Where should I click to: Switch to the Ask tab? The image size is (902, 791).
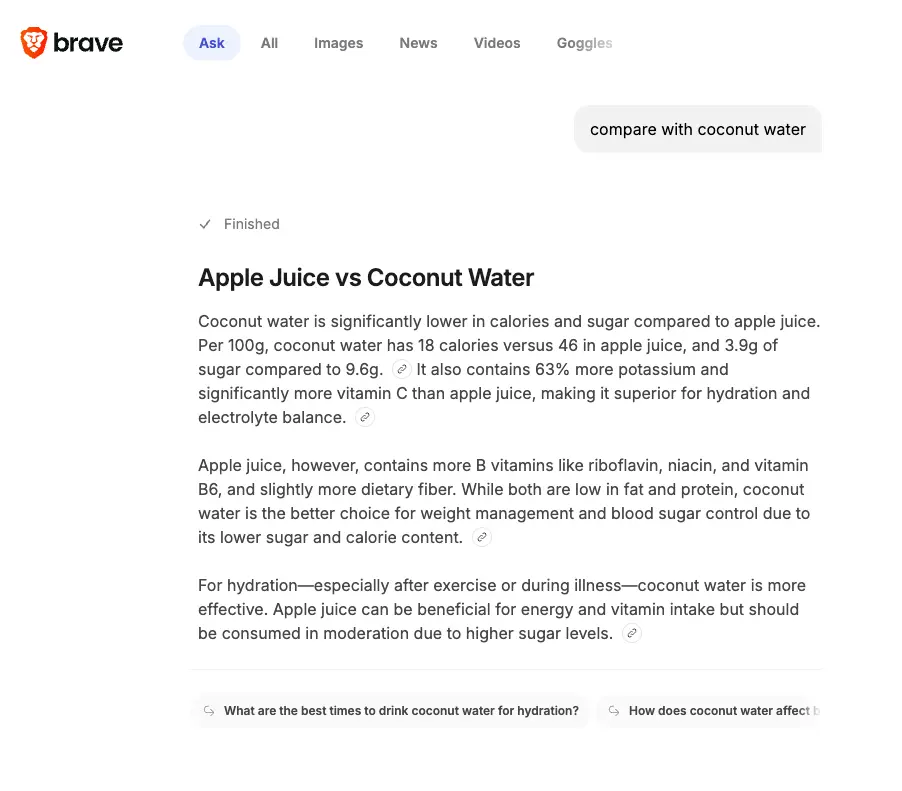click(212, 43)
